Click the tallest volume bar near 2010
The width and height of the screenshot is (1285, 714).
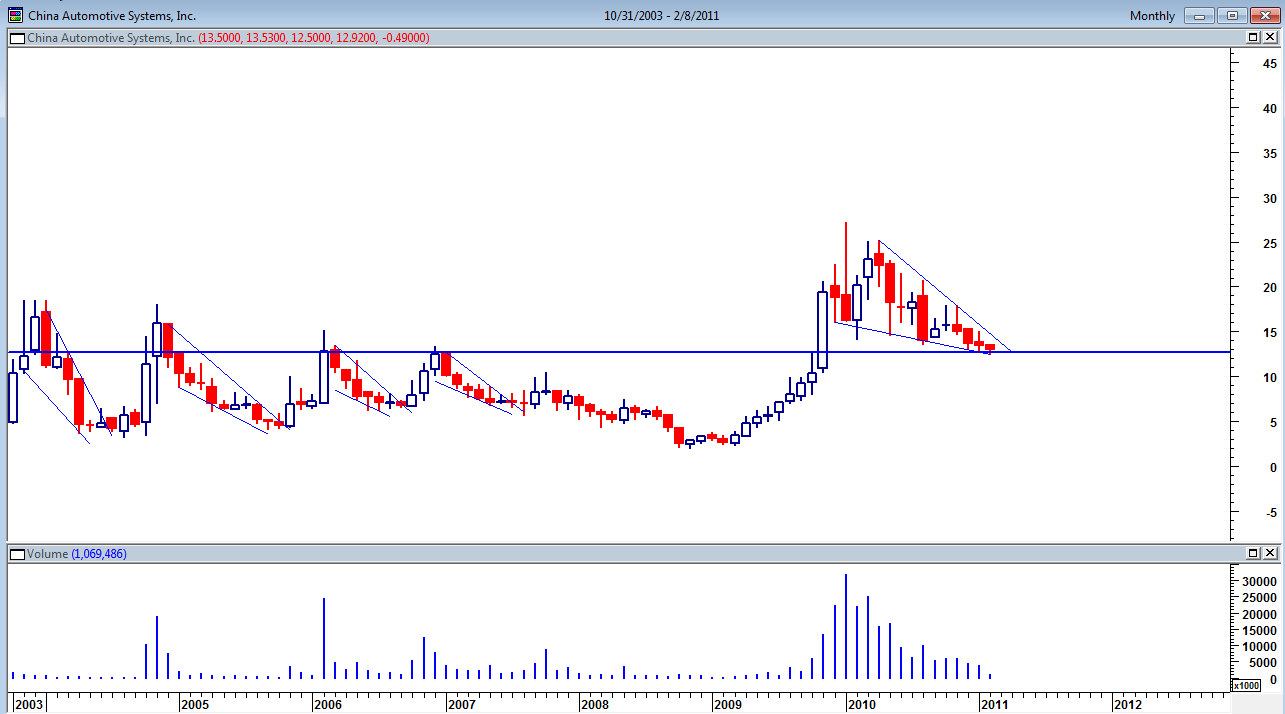(x=846, y=626)
